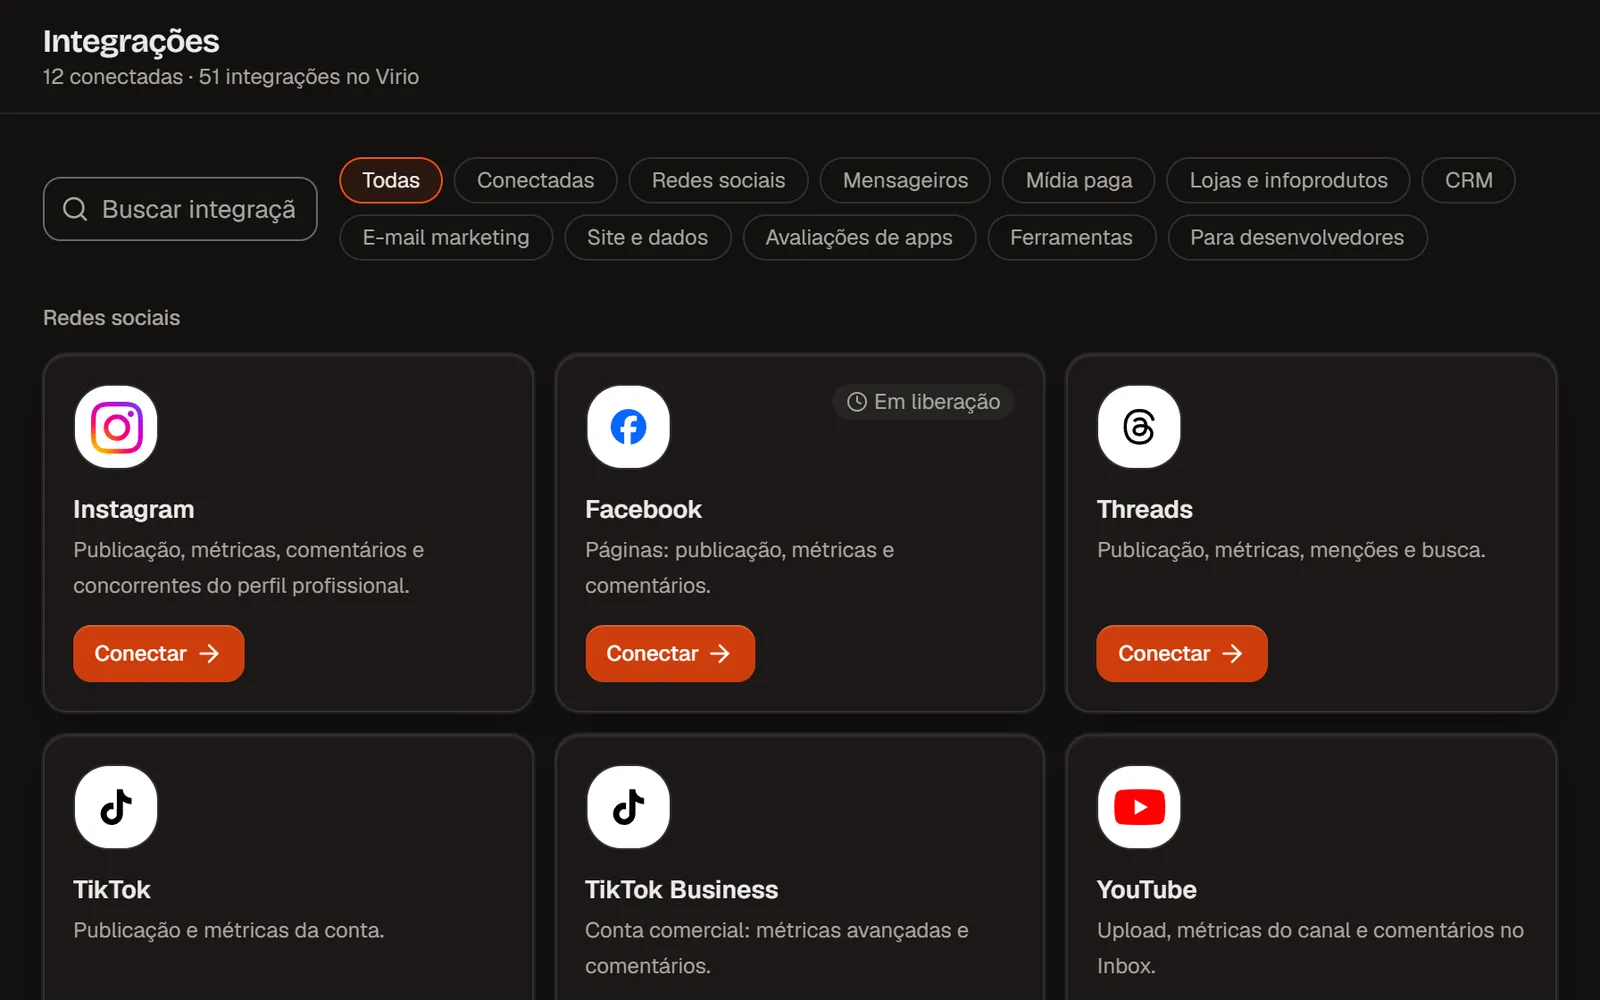Screen dimensions: 1600x1000
Task: Click the search magnifier icon
Action: pyautogui.click(x=75, y=209)
